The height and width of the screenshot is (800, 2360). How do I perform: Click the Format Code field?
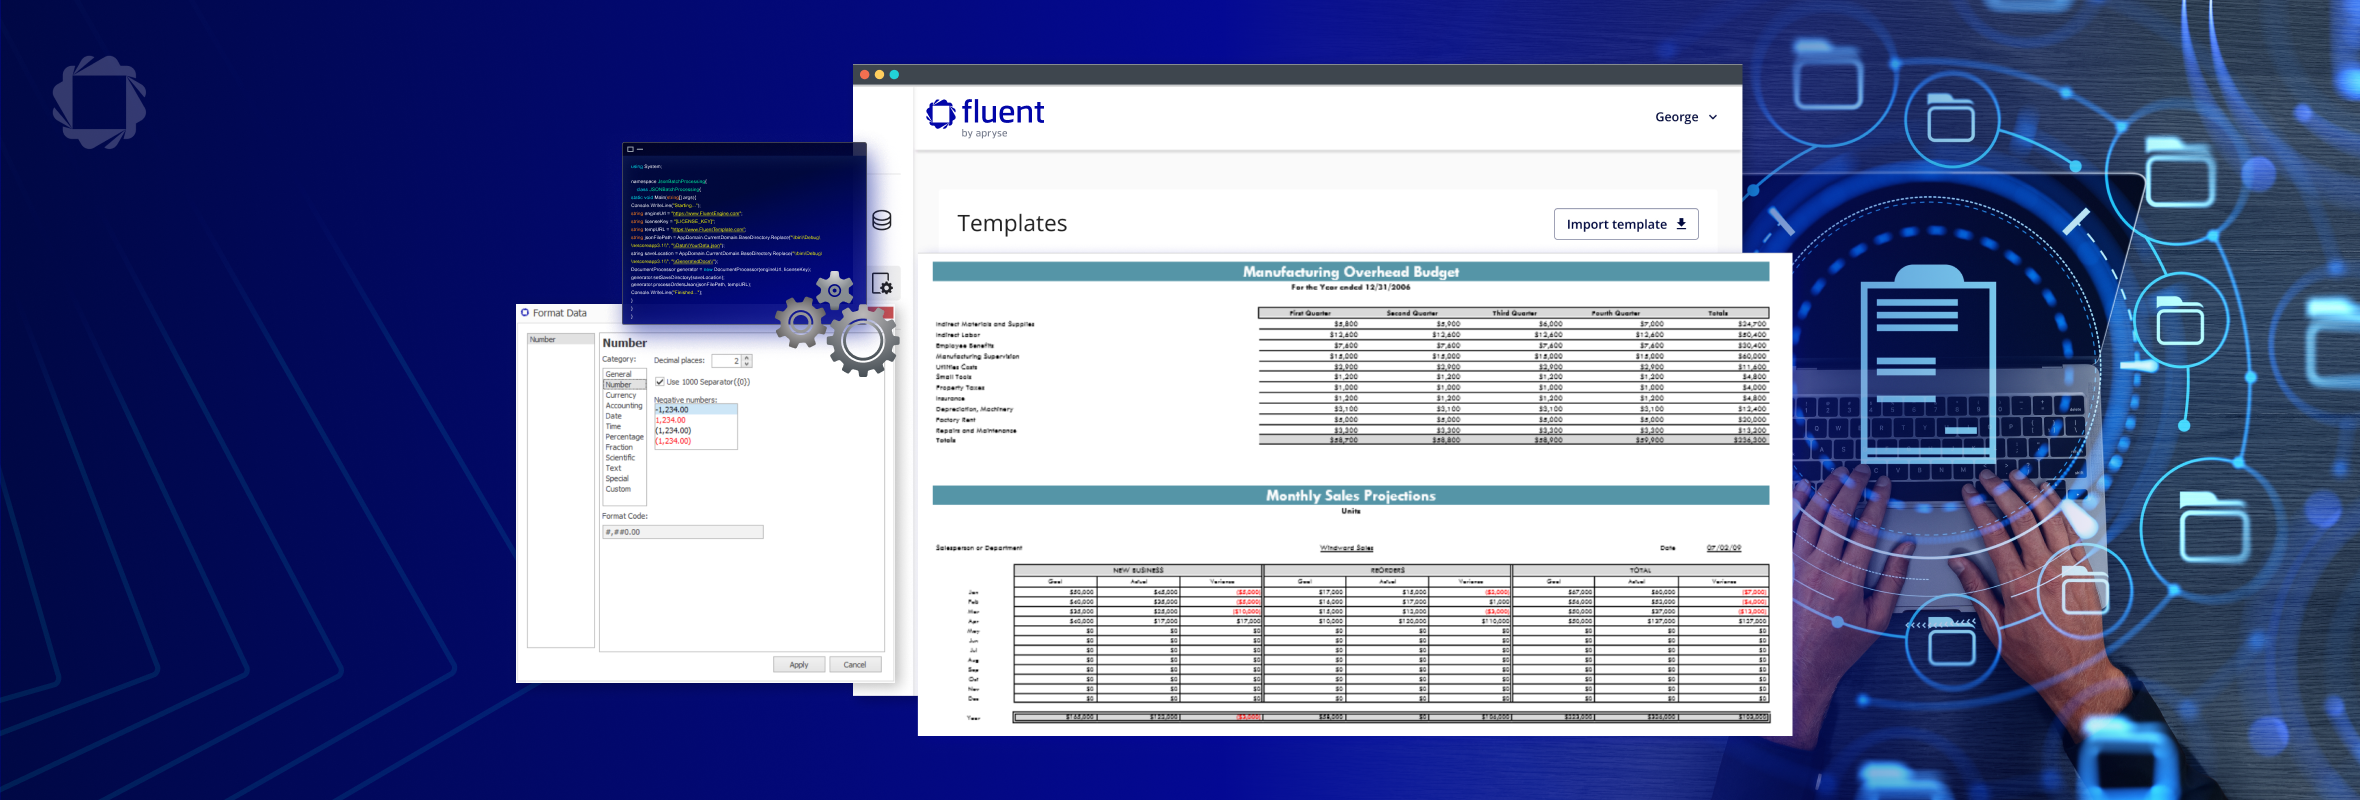[x=682, y=532]
